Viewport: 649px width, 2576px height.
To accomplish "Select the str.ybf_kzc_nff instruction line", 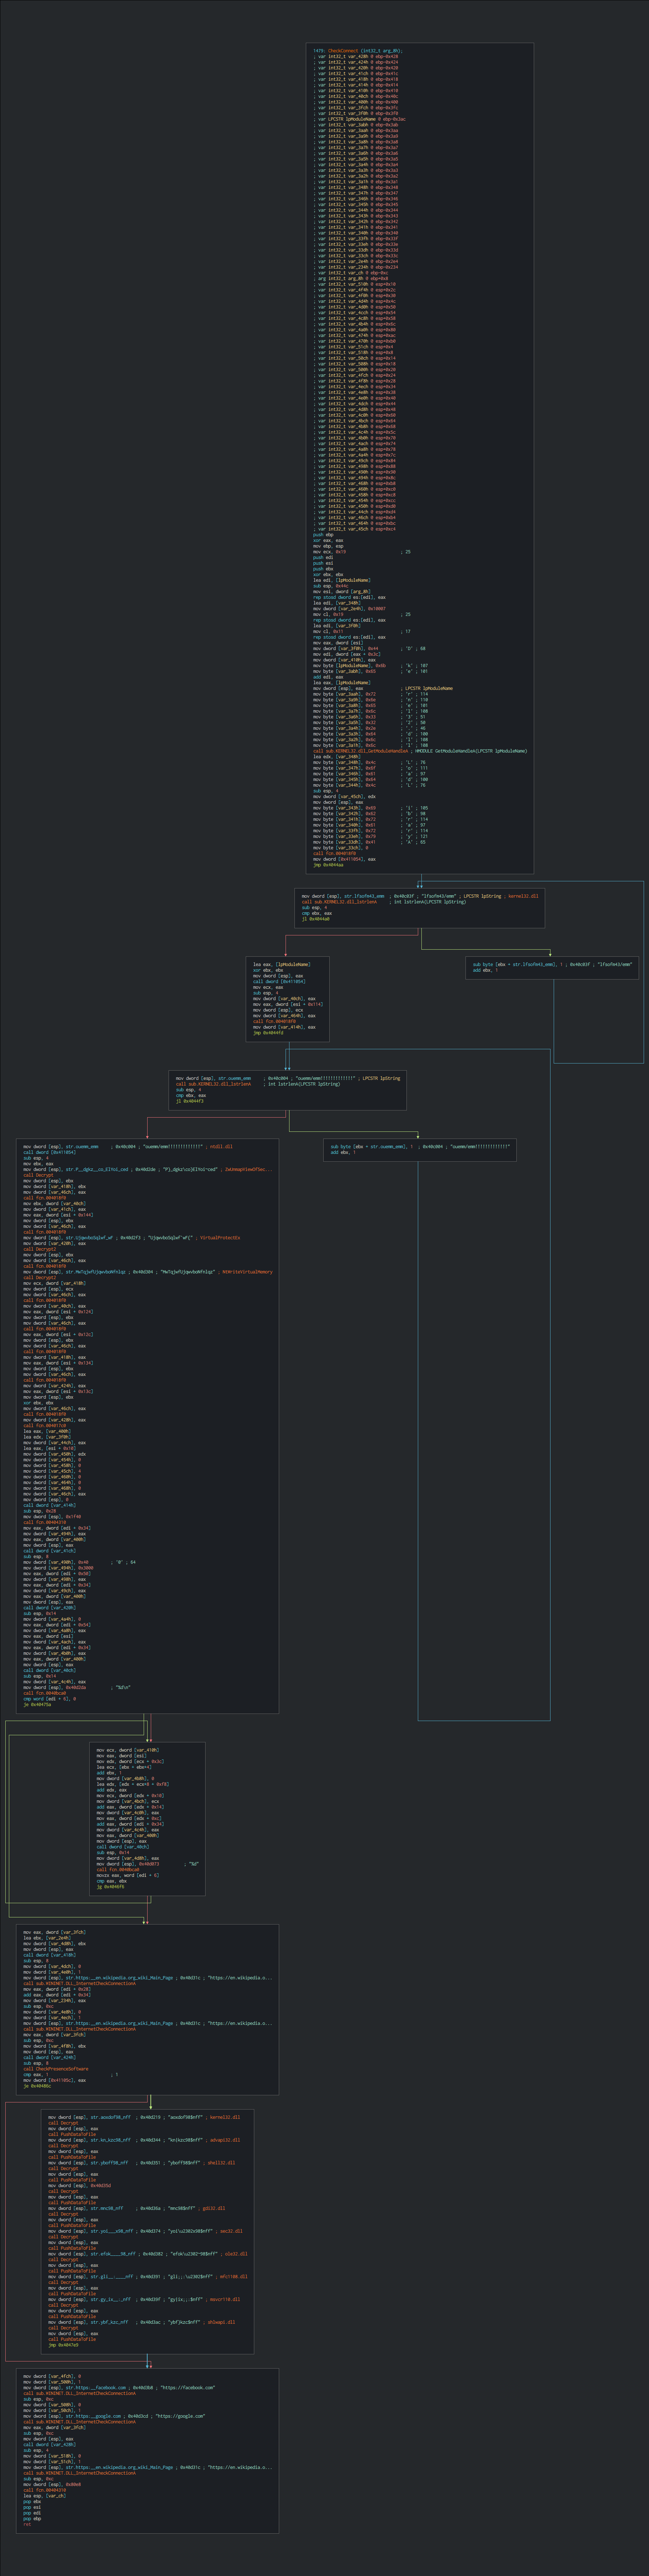I will click(142, 2322).
